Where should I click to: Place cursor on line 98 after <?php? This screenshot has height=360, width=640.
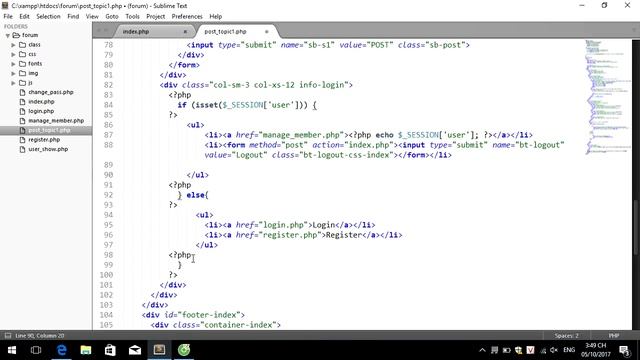click(191, 255)
